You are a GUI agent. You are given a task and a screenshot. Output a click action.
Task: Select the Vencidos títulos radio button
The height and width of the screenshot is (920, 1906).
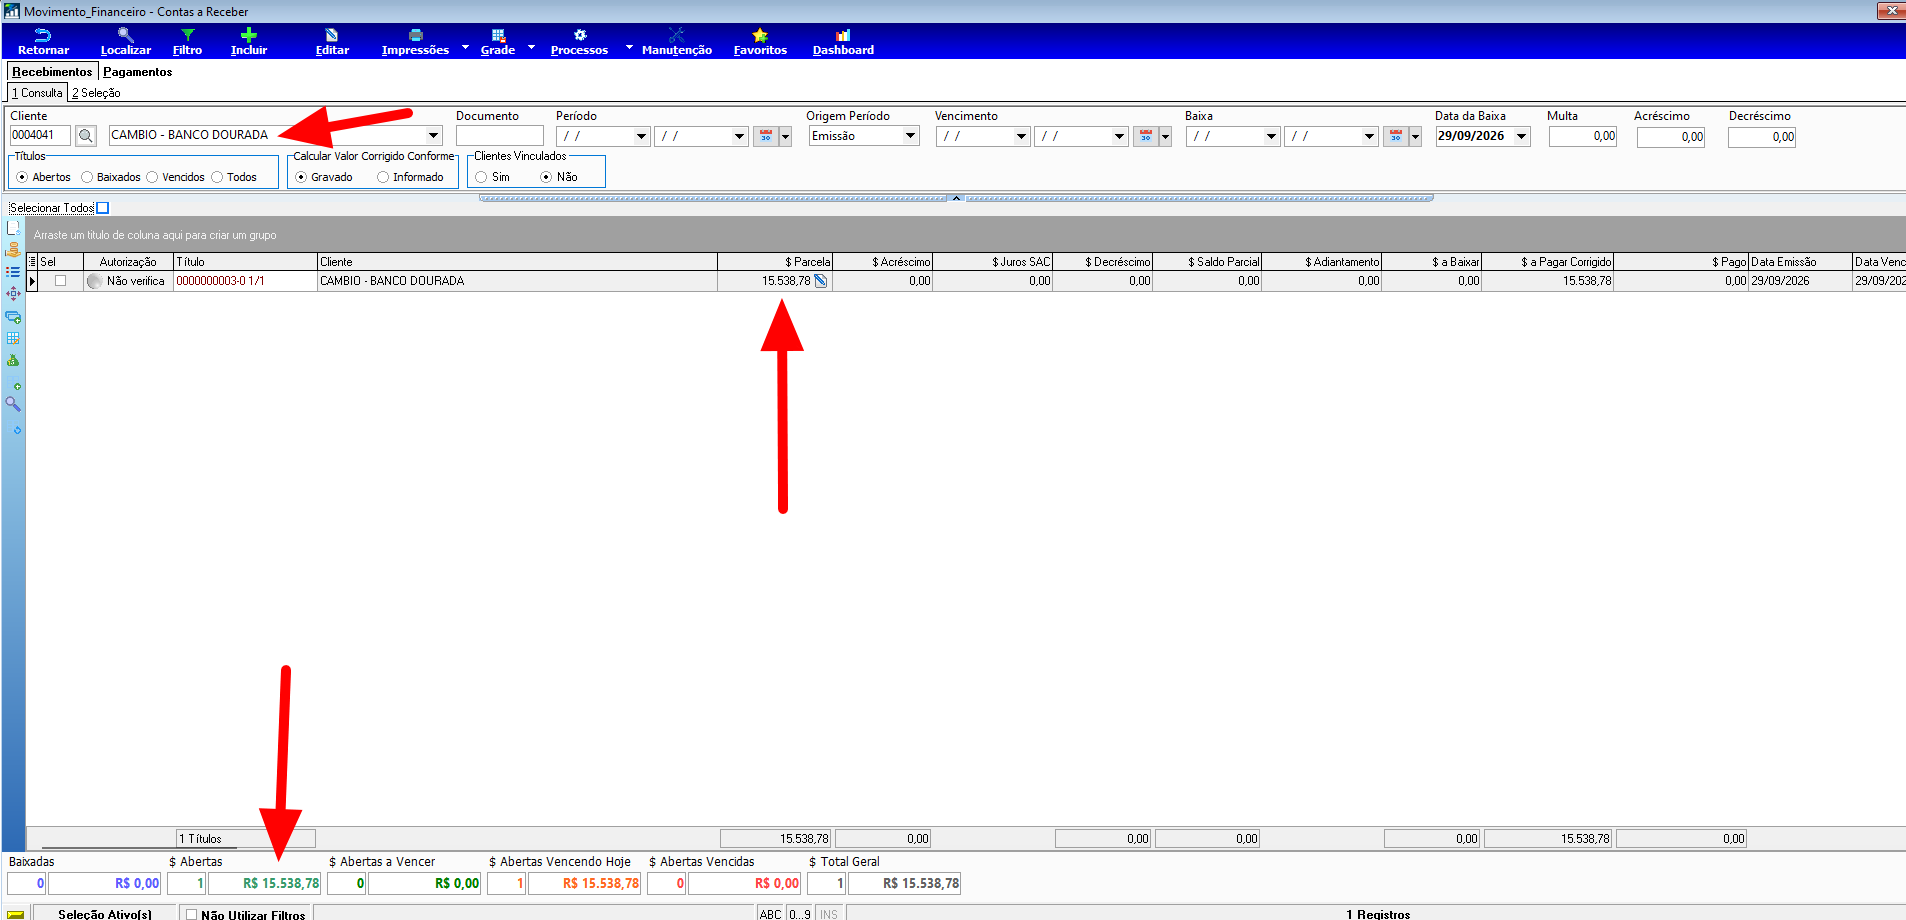[152, 177]
